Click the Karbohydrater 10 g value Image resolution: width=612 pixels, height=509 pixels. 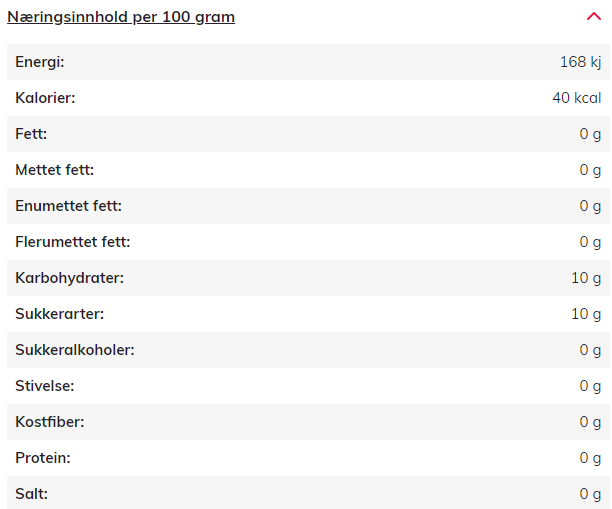586,278
